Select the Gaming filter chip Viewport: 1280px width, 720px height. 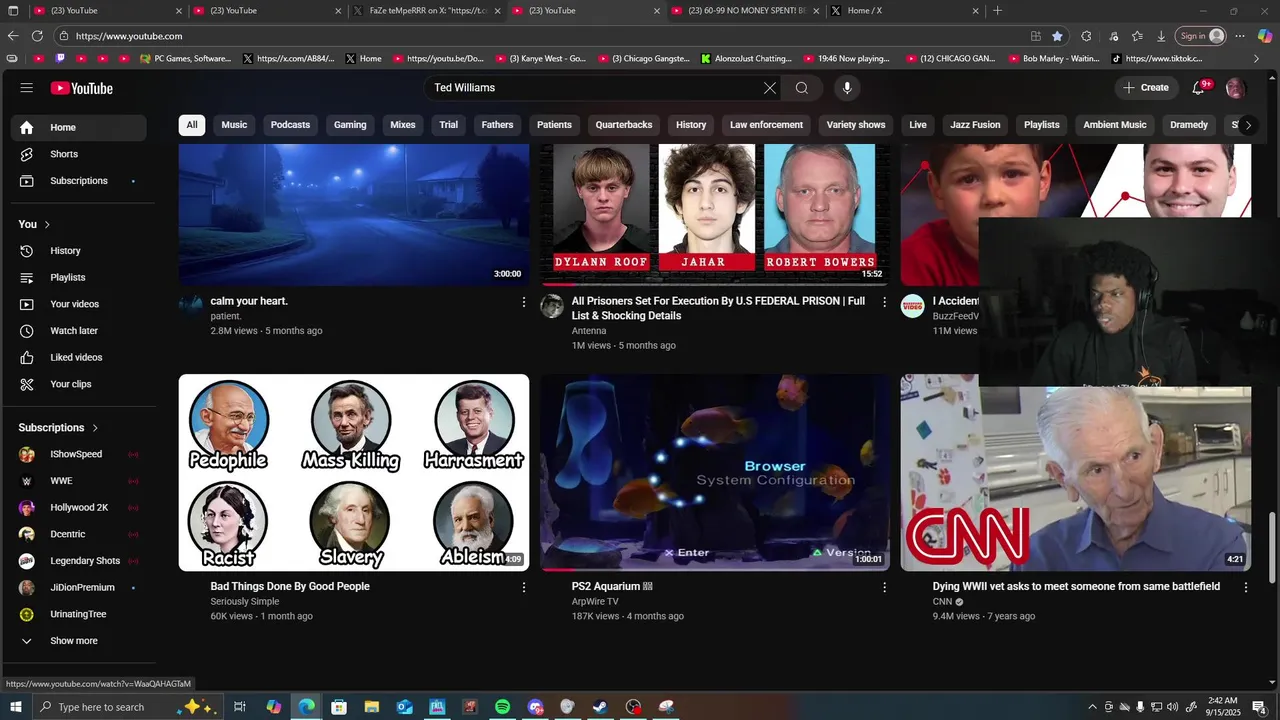coord(350,125)
